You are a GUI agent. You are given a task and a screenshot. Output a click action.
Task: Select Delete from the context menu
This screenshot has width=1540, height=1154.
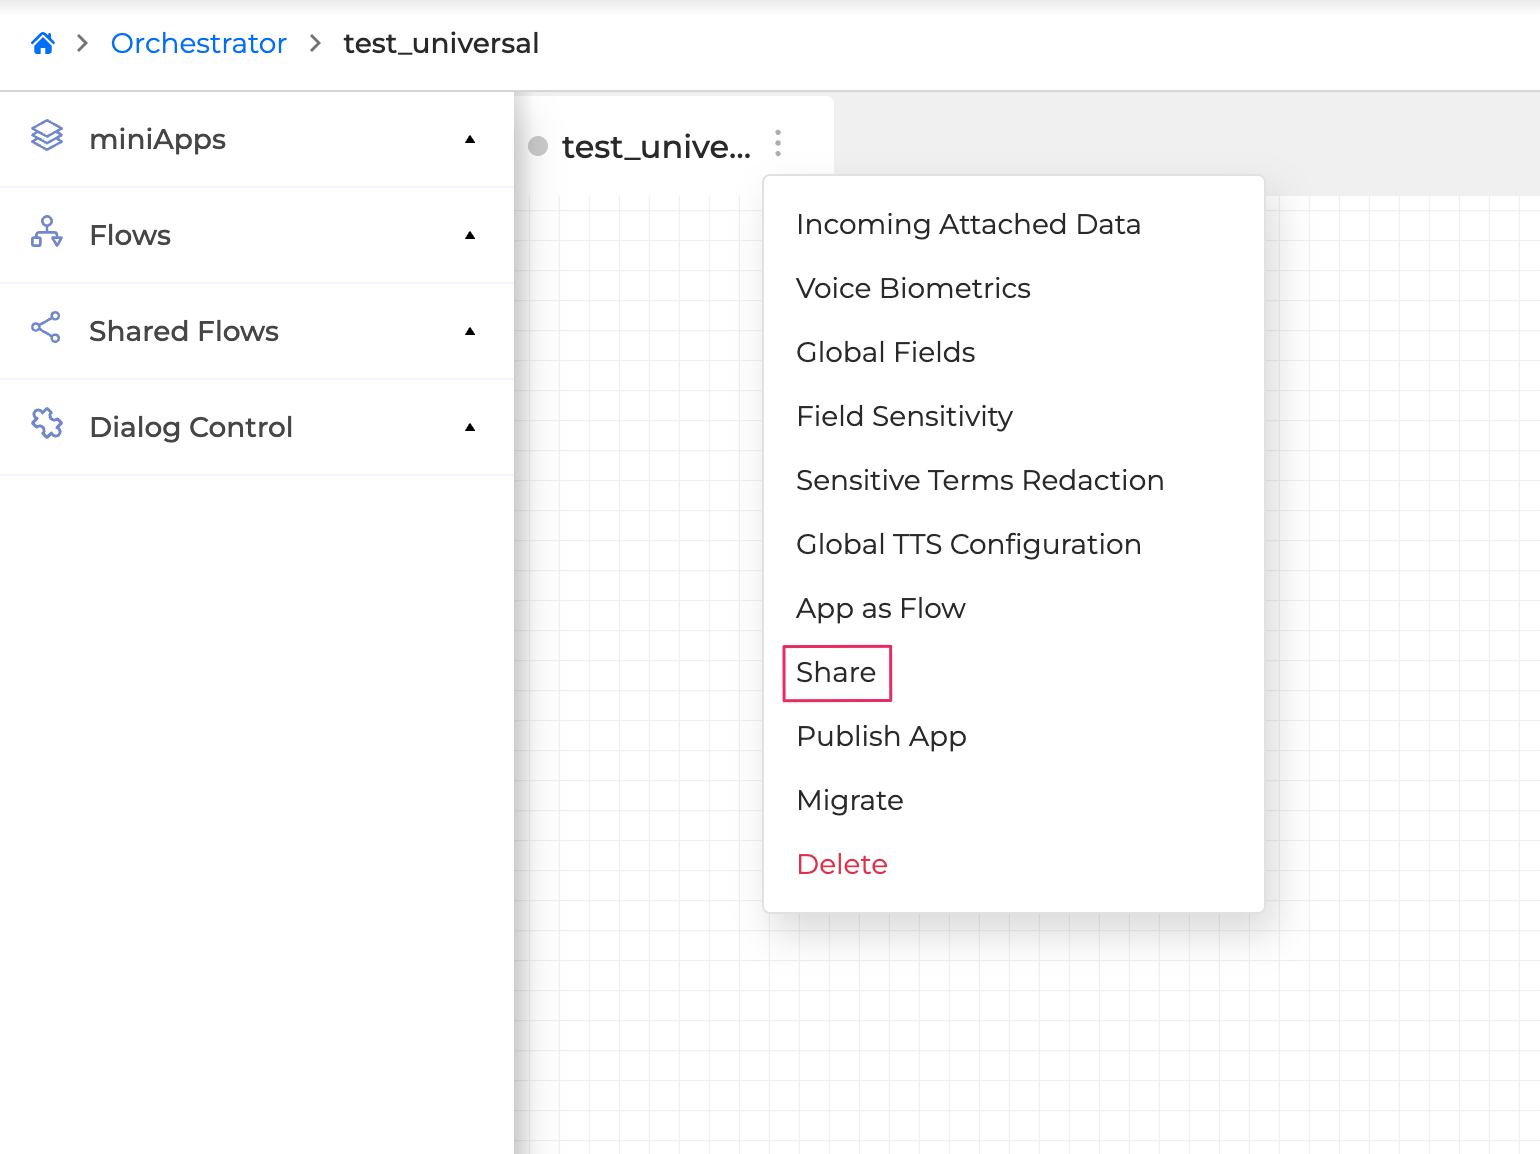point(842,864)
